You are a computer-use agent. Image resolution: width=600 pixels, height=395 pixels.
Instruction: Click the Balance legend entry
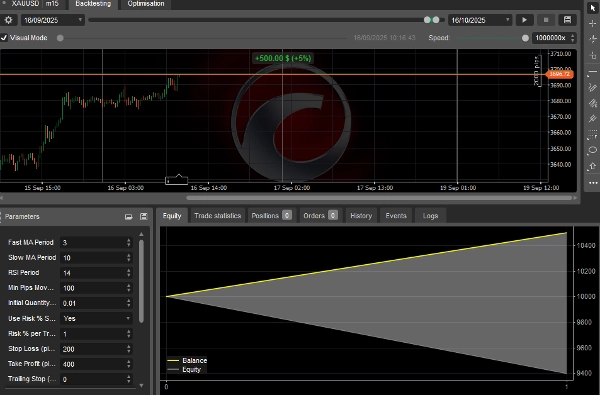click(x=188, y=361)
